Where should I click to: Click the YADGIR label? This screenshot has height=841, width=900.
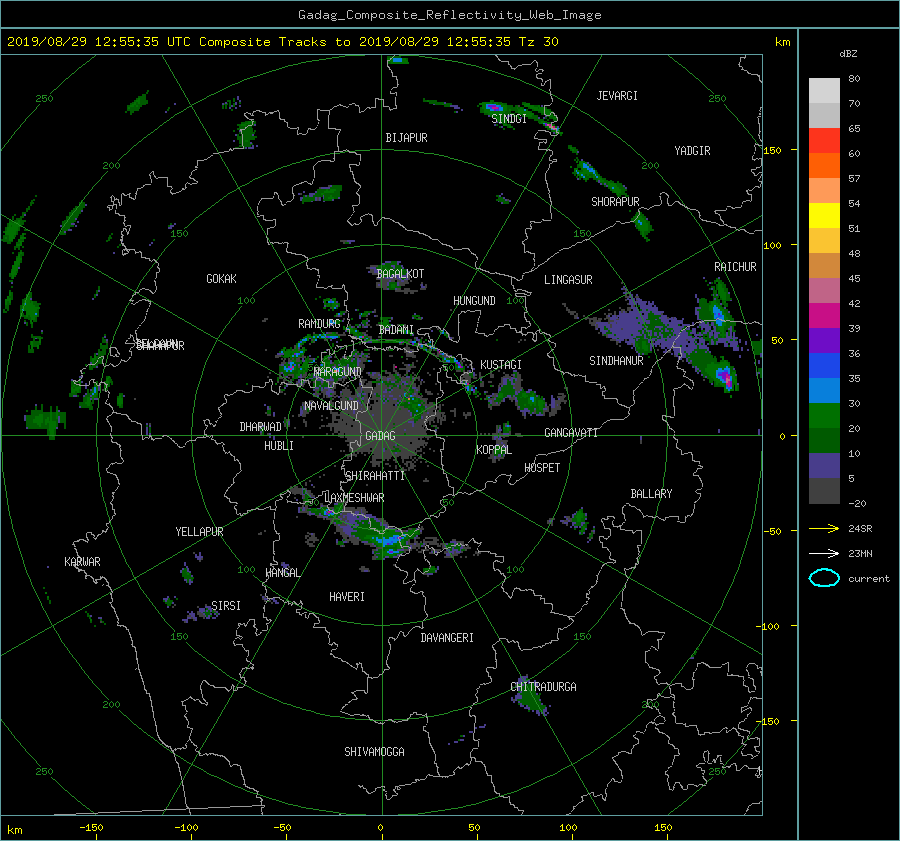coord(692,151)
